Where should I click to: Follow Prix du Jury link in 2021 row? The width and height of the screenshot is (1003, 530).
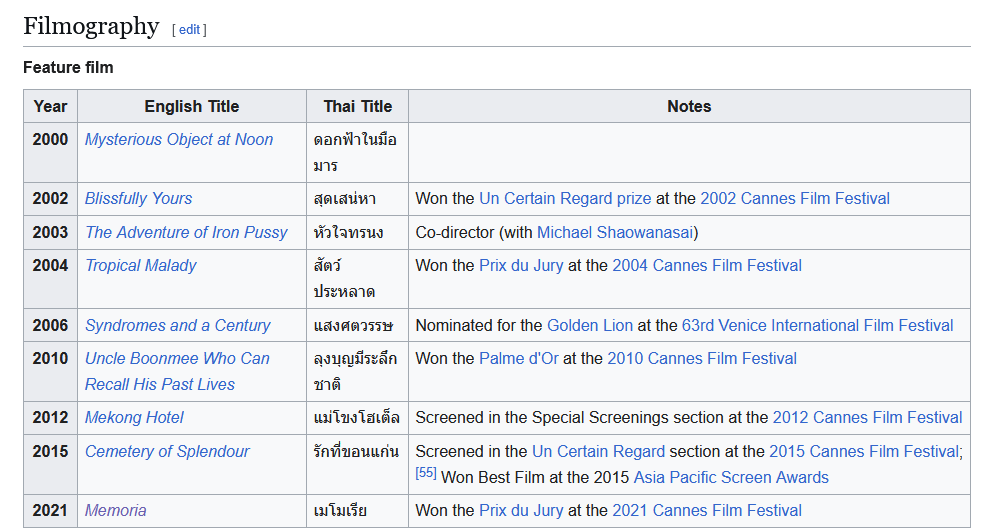click(521, 510)
